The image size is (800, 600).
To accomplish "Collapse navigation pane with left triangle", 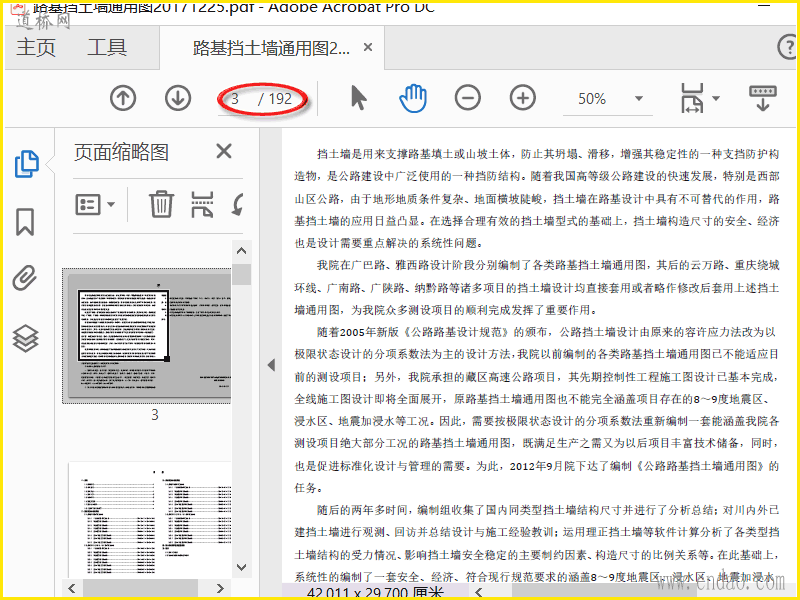I will tap(271, 365).
